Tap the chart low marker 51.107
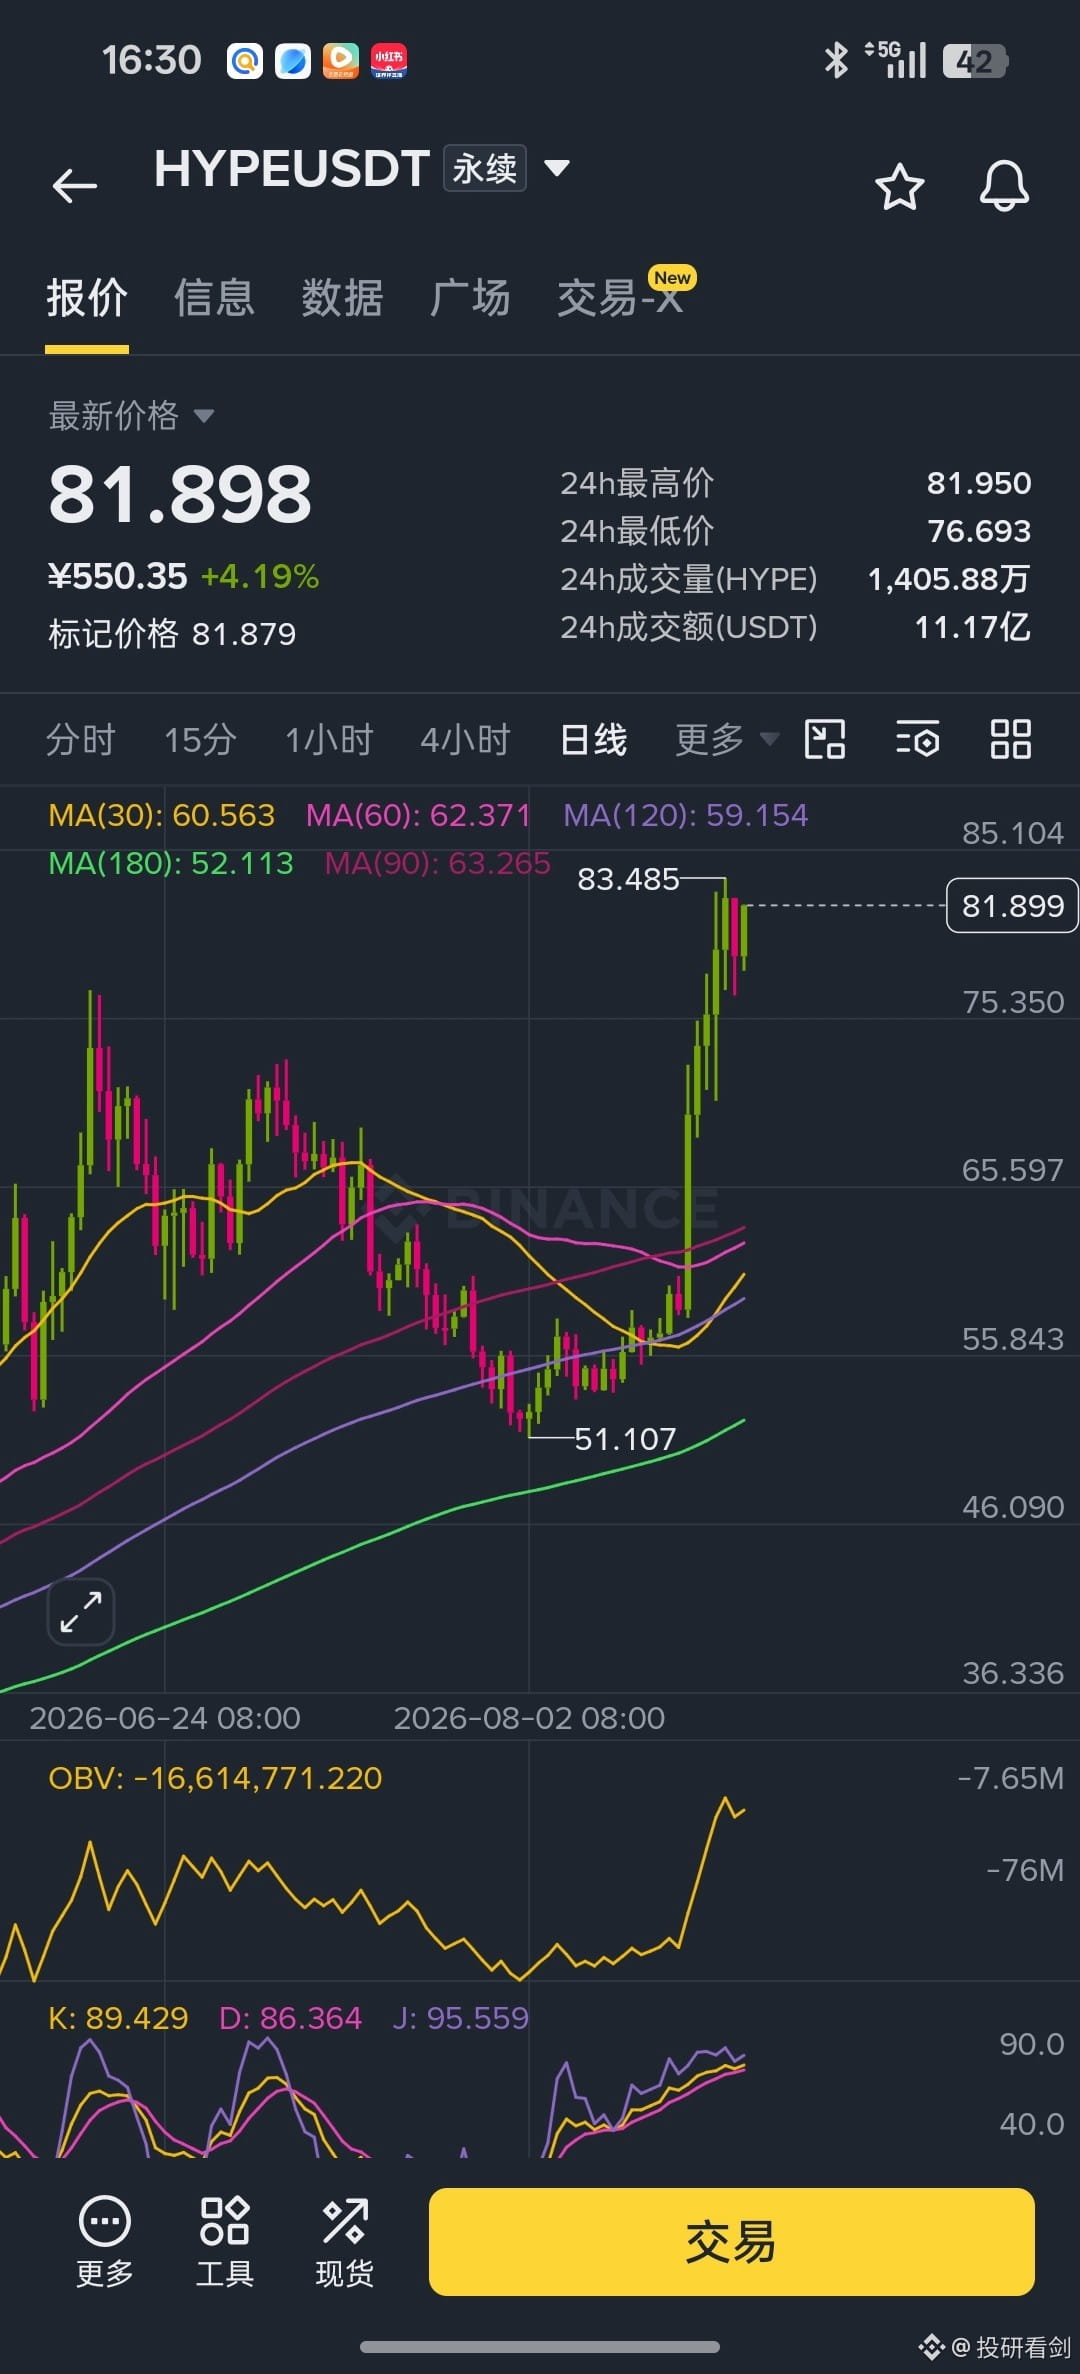The height and width of the screenshot is (2374, 1080). 625,1438
